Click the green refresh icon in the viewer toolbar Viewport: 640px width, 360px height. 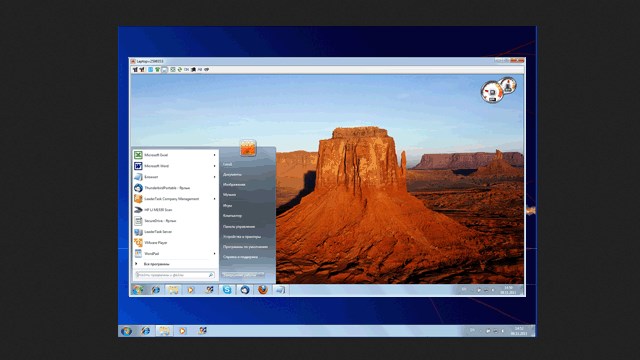click(x=180, y=70)
